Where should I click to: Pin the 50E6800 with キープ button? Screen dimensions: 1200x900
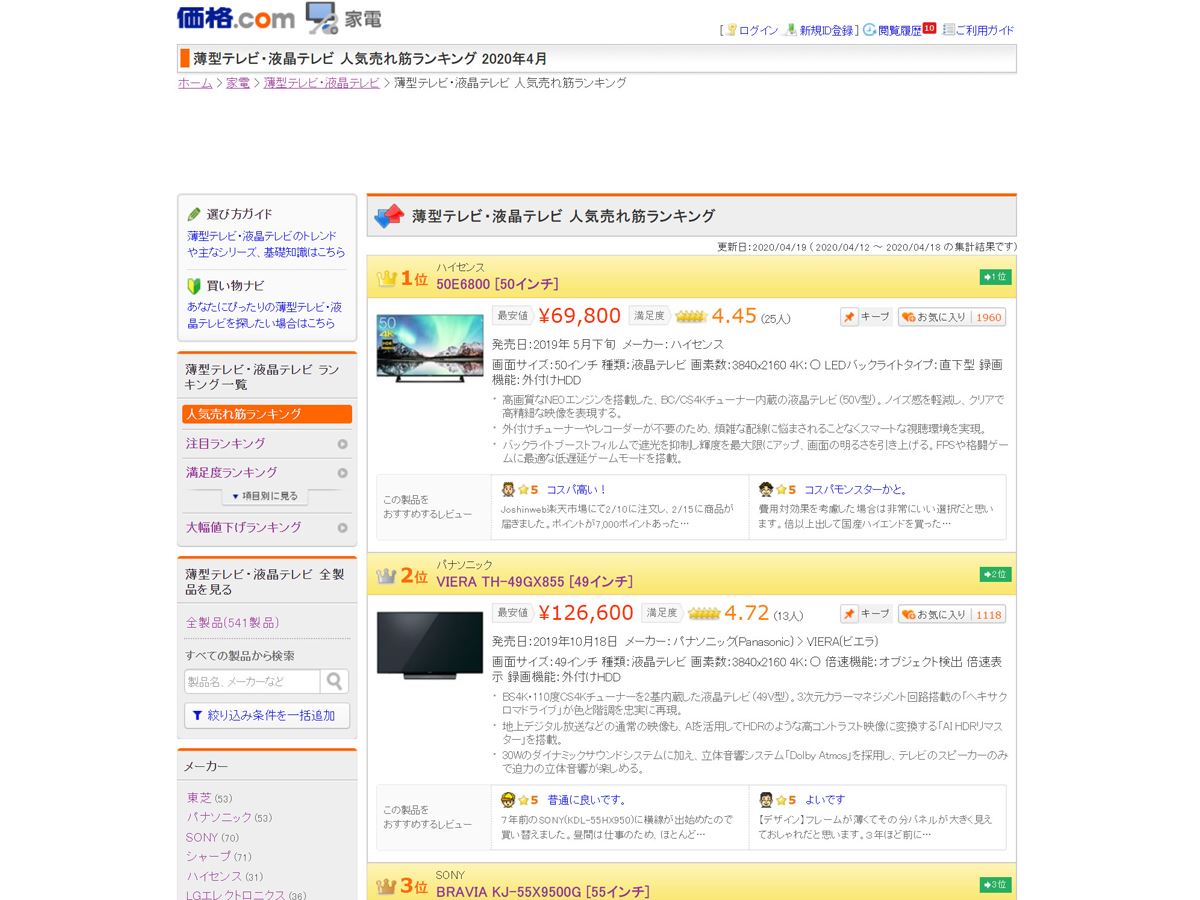[x=866, y=317]
